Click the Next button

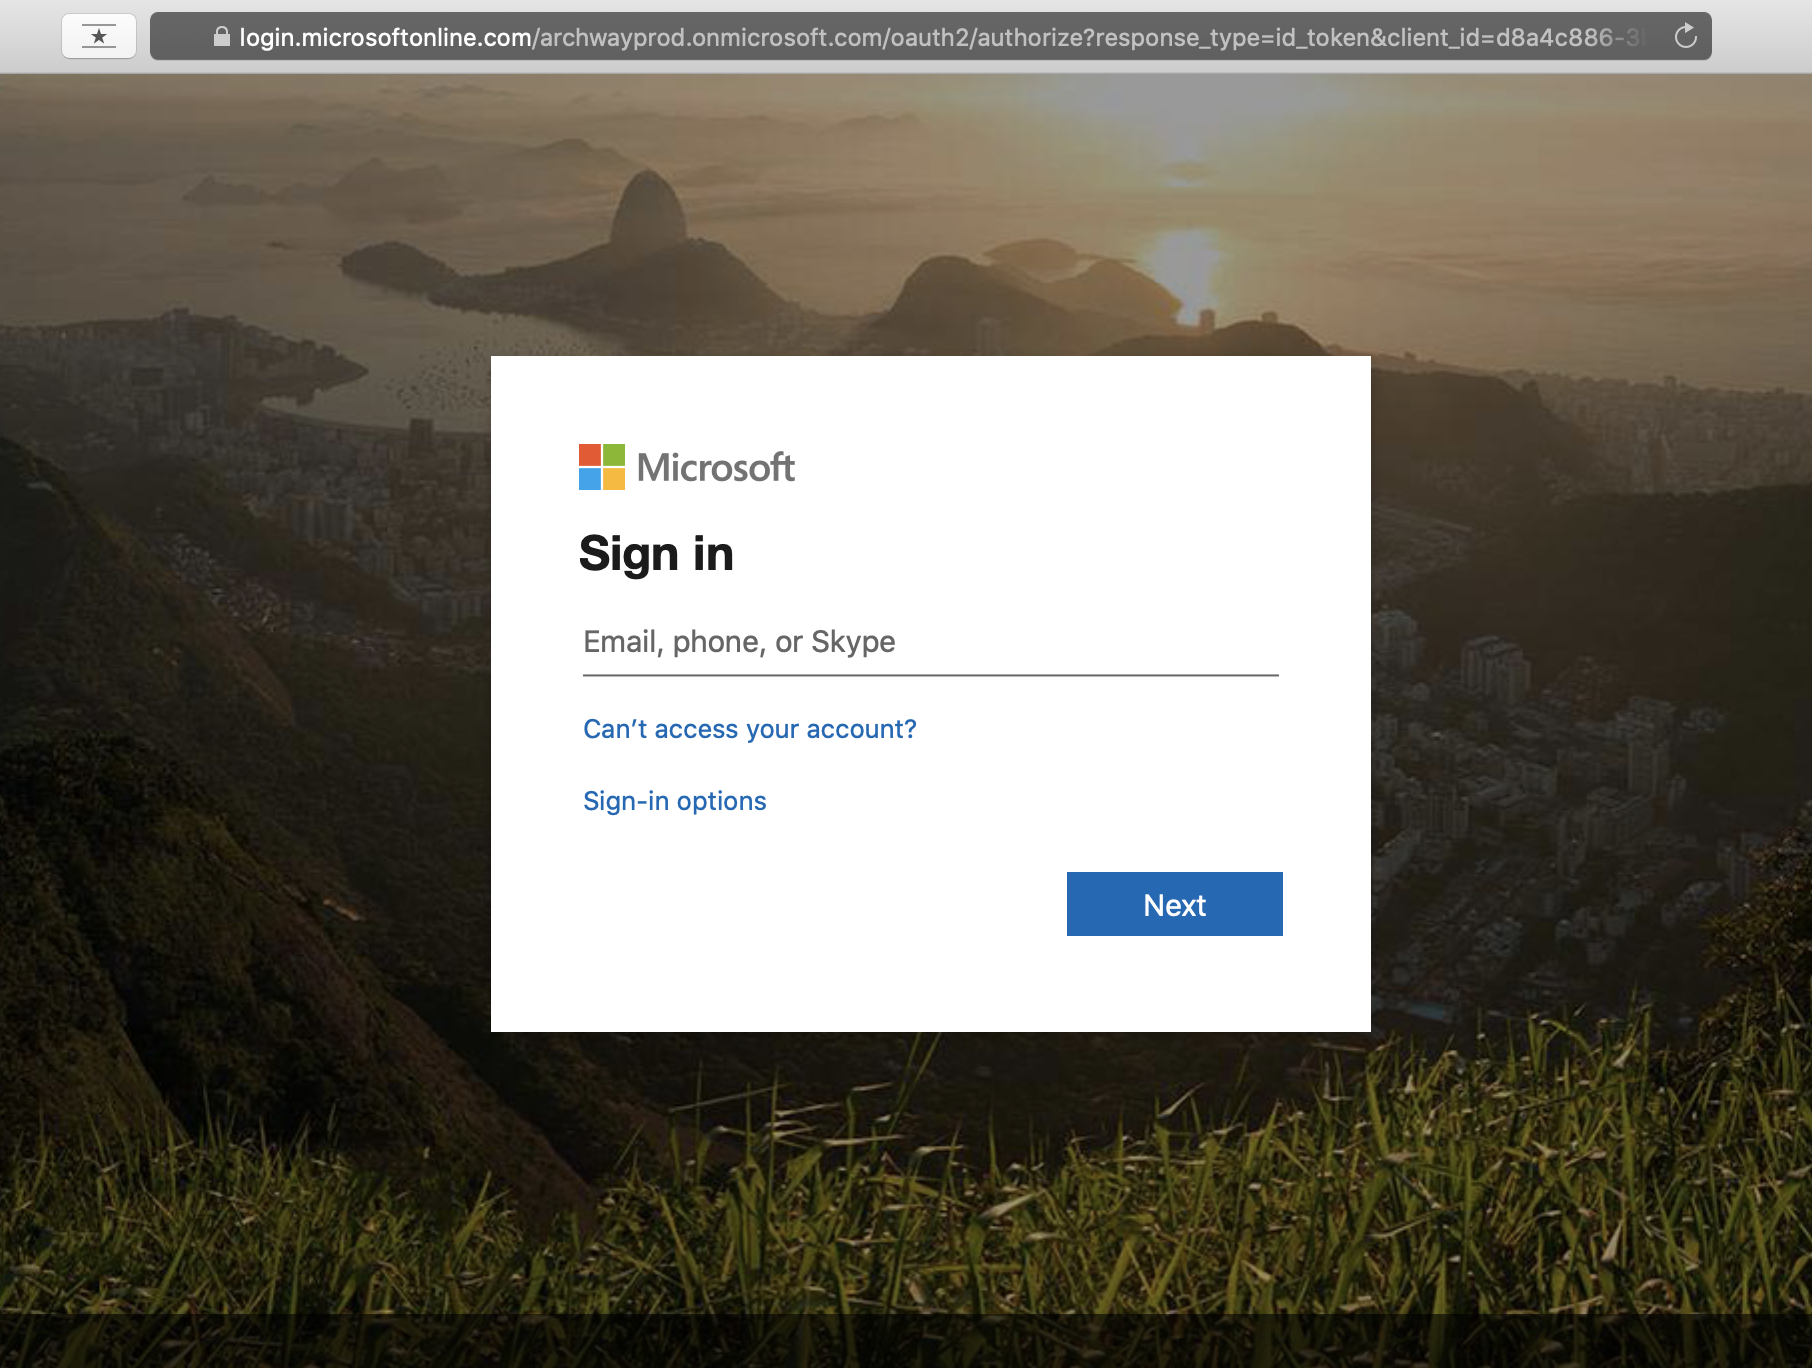pos(1173,904)
